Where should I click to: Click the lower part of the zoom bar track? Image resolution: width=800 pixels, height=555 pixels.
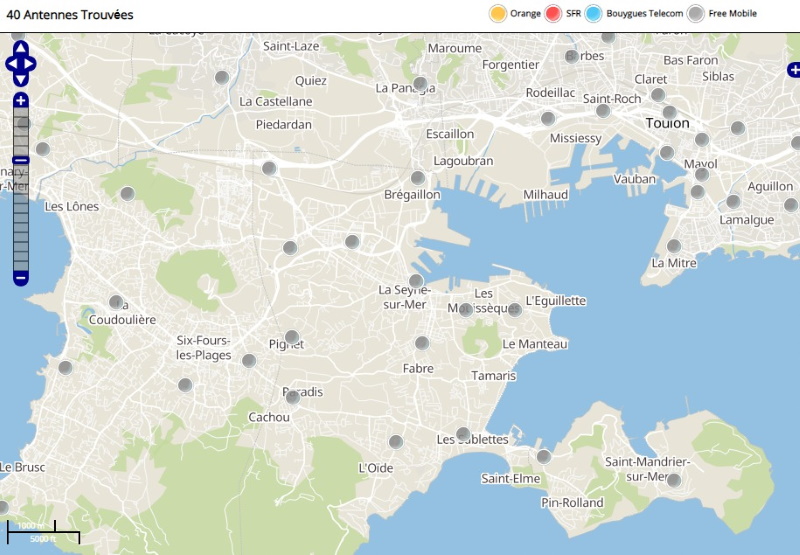click(x=21, y=240)
